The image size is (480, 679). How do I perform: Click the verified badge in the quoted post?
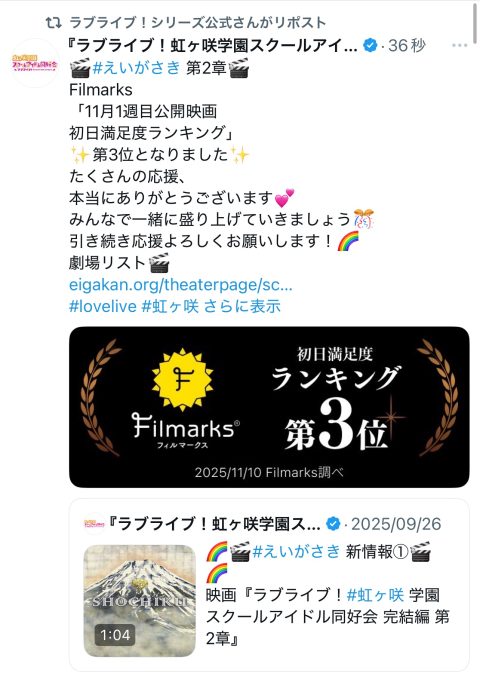(x=333, y=524)
